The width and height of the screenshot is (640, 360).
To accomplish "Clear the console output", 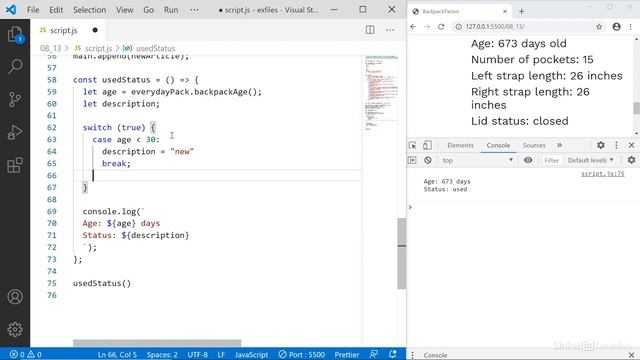I will click(428, 160).
